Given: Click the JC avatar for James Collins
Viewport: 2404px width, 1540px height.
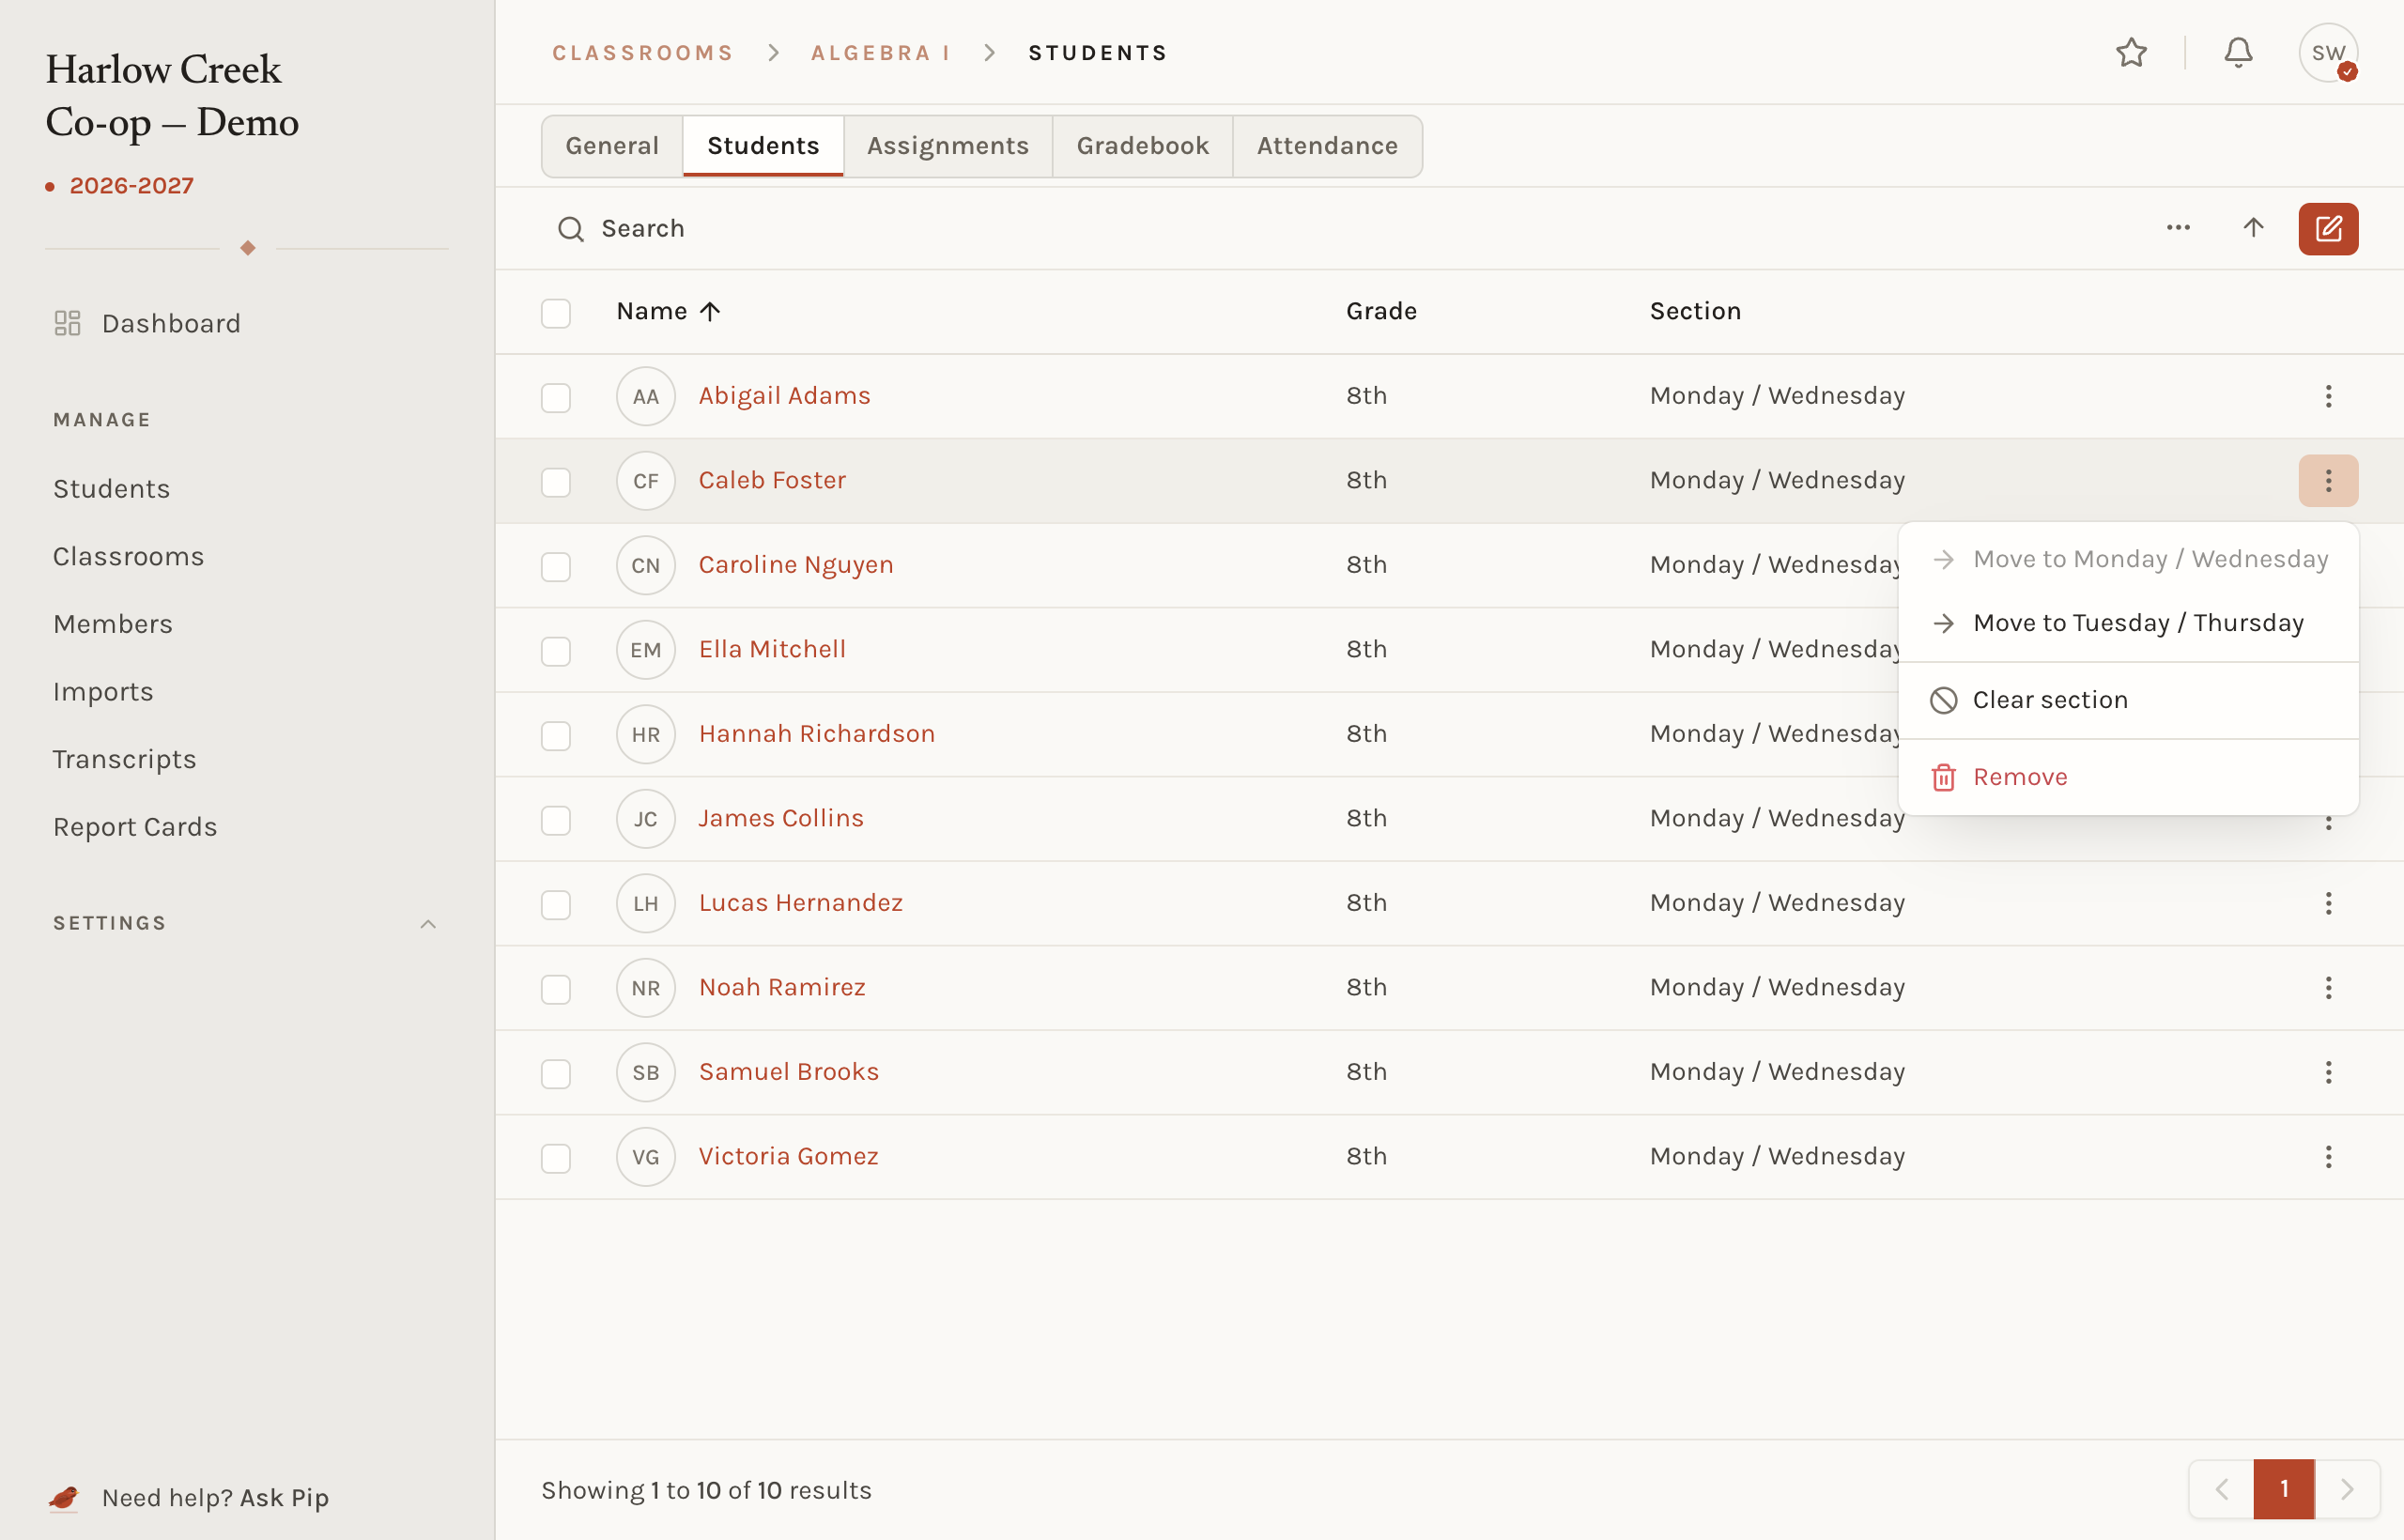Looking at the screenshot, I should tap(646, 819).
